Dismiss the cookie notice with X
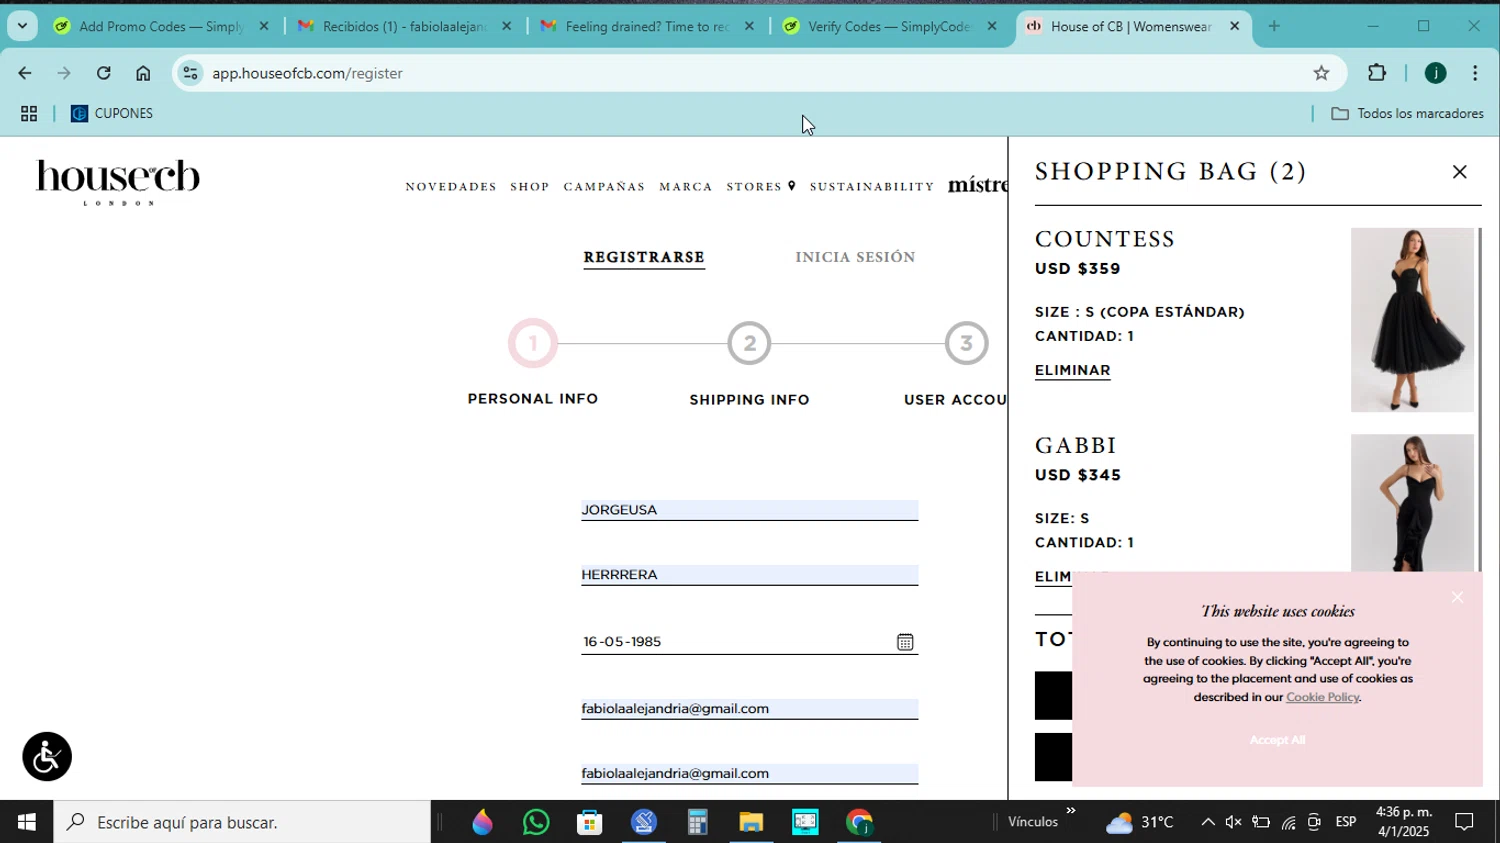The width and height of the screenshot is (1500, 843). click(1457, 598)
